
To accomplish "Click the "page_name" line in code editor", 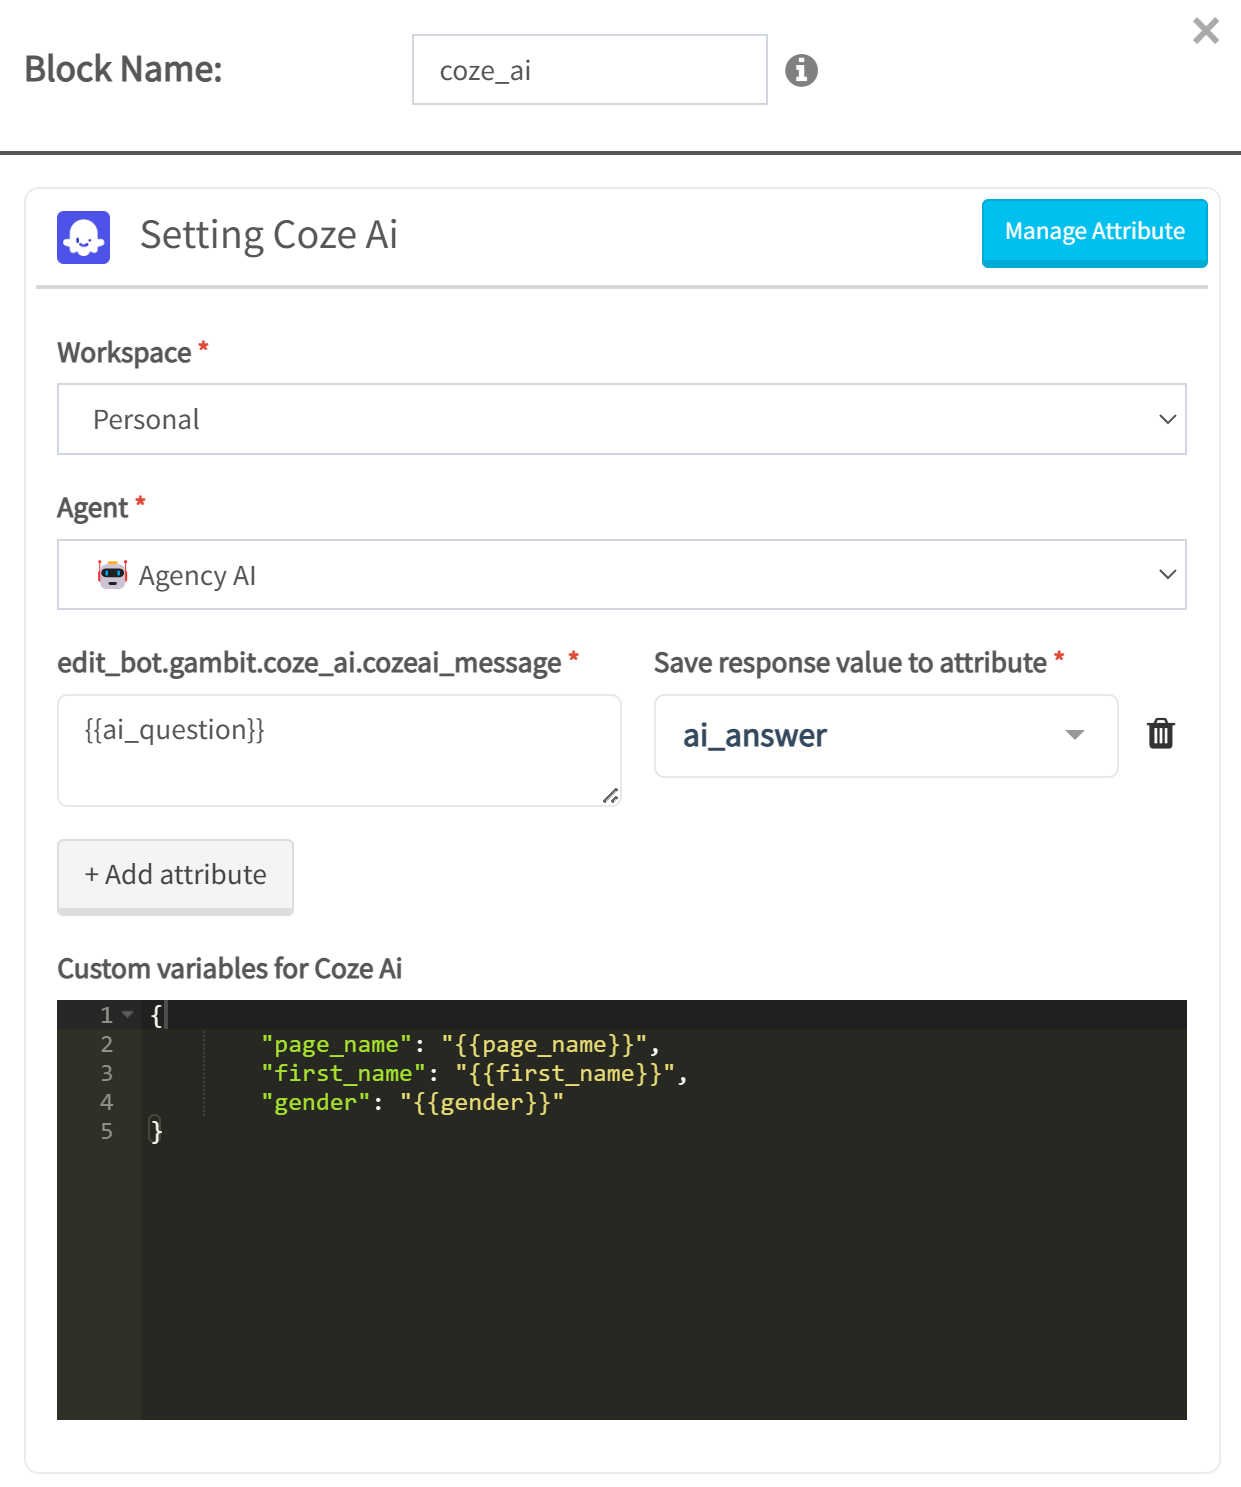I will [460, 1044].
